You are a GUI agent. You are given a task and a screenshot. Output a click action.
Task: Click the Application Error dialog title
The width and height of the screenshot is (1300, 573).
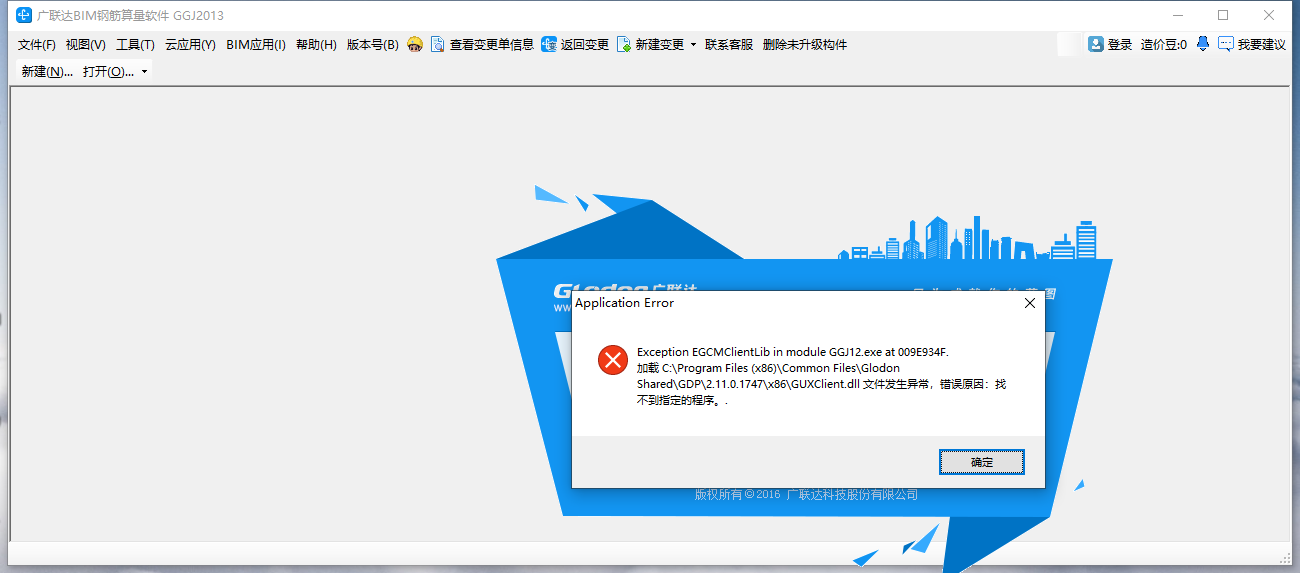pos(625,303)
